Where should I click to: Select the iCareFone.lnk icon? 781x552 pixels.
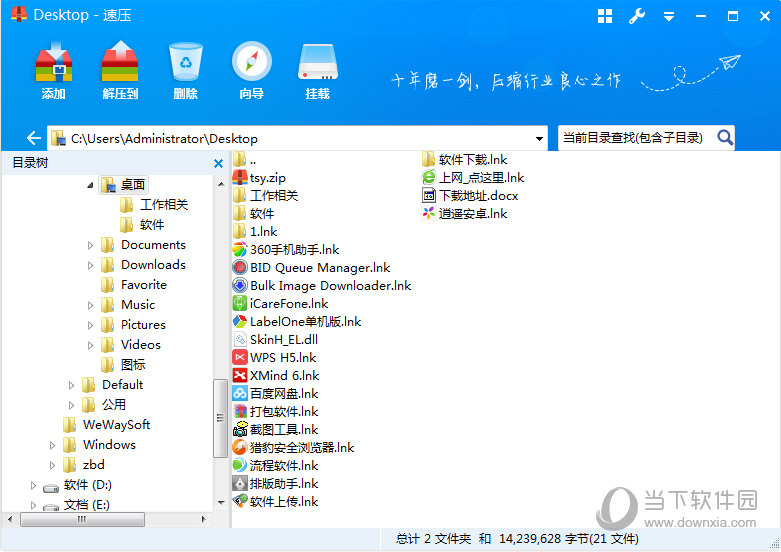[240, 303]
